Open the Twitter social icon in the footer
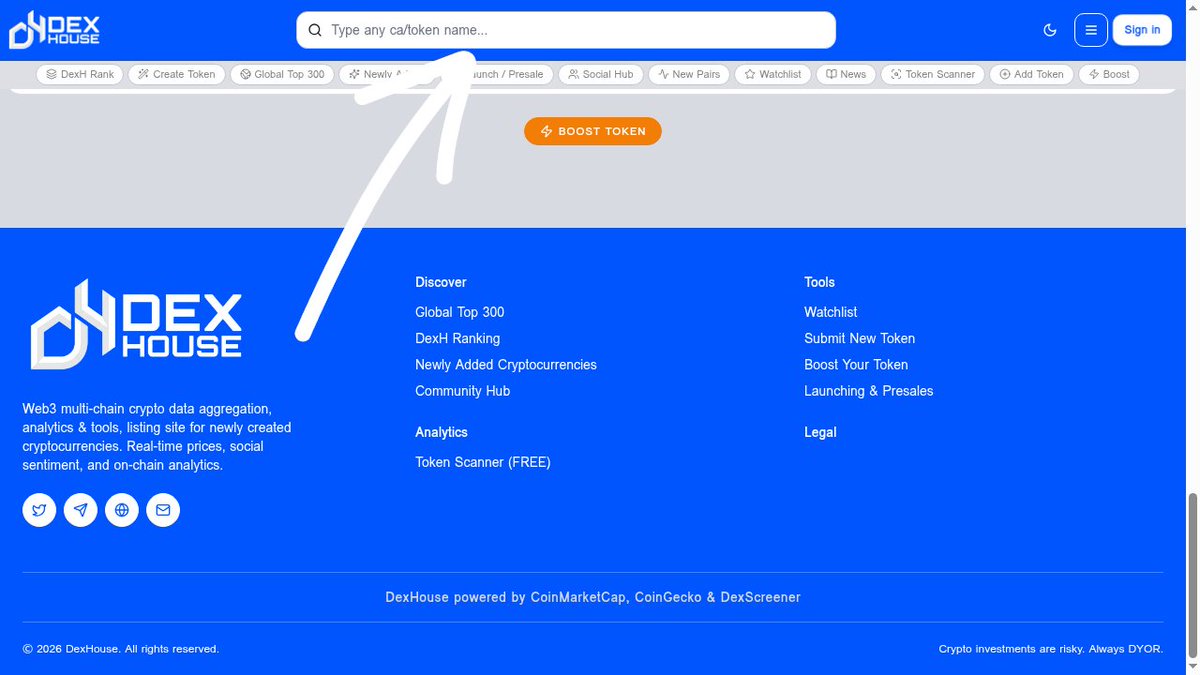1200x675 pixels. pos(39,510)
